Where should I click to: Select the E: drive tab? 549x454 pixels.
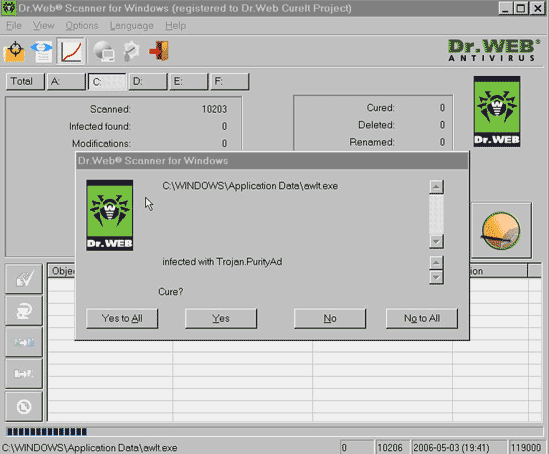[188, 82]
